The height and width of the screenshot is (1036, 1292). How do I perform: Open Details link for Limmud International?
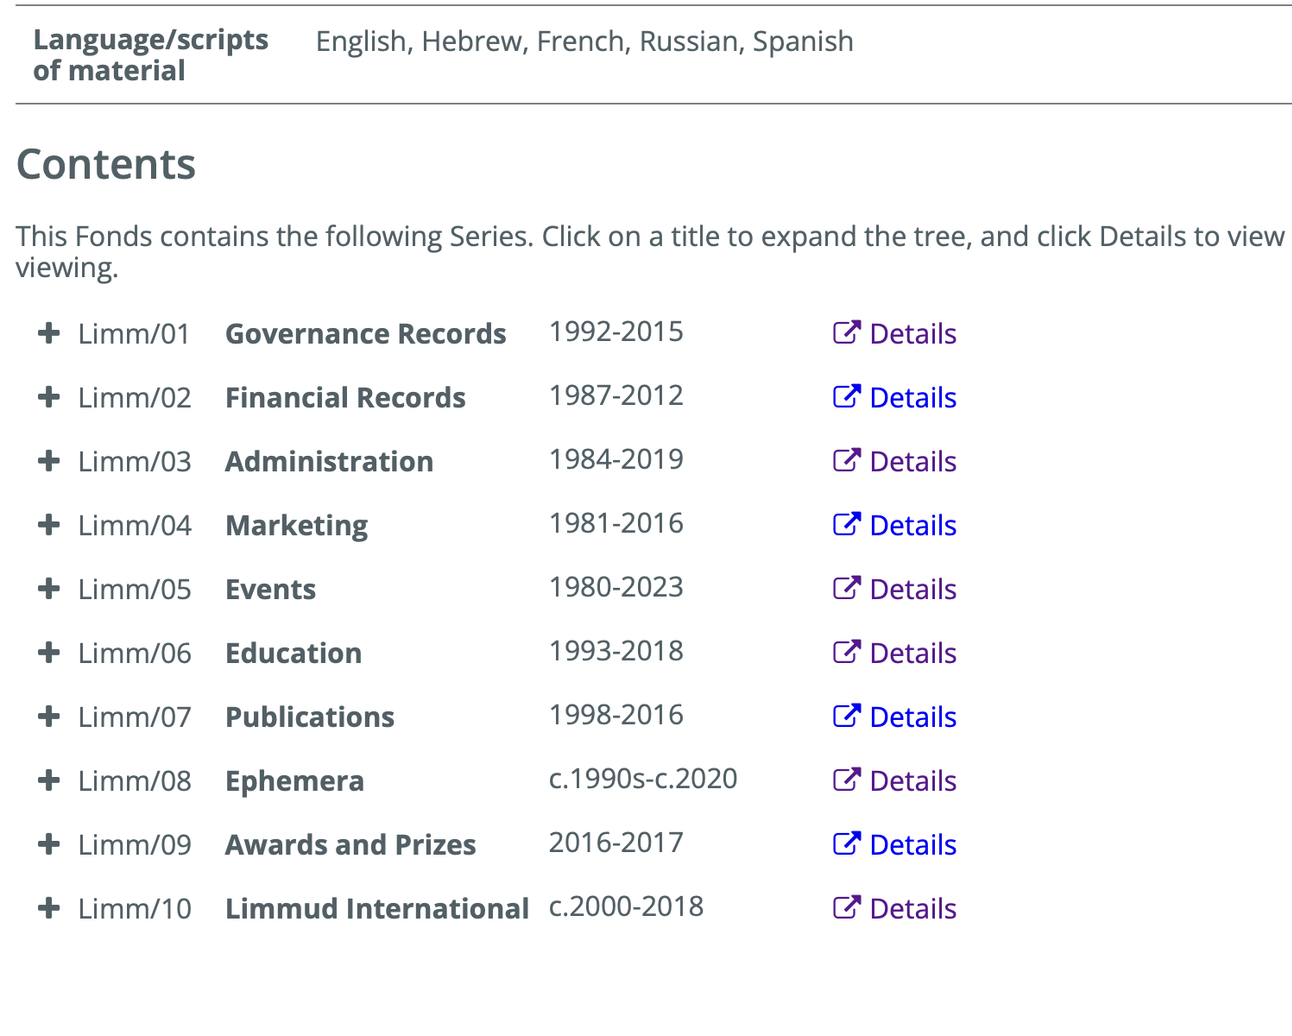click(x=913, y=909)
